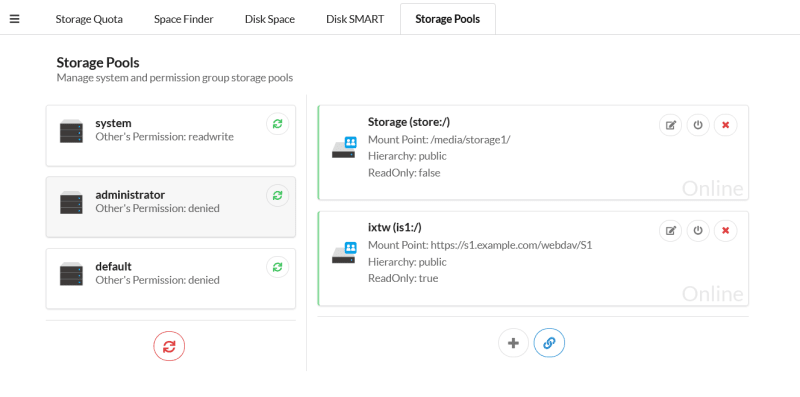Reload the administrator storage pool
800x397 pixels.
(278, 195)
